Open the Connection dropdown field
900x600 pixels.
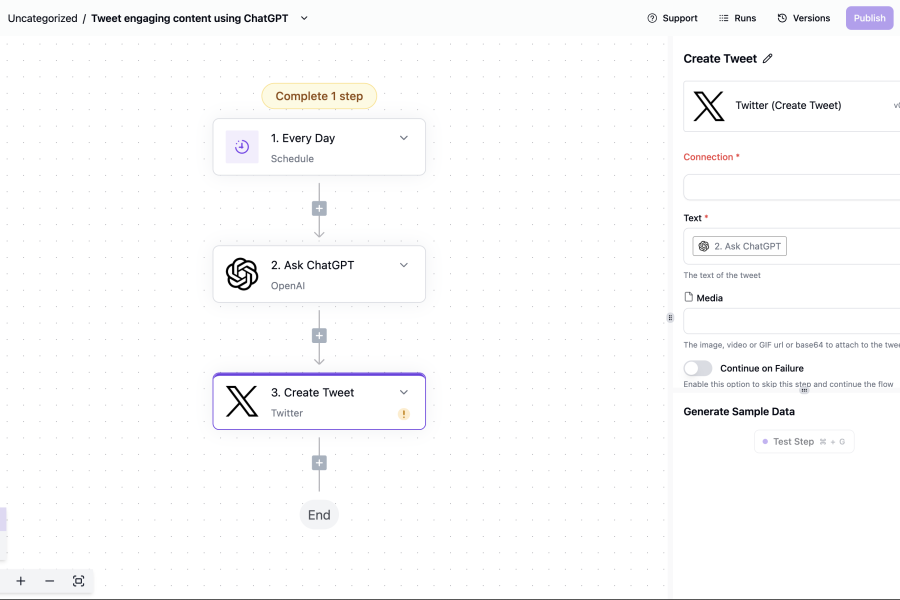point(792,187)
